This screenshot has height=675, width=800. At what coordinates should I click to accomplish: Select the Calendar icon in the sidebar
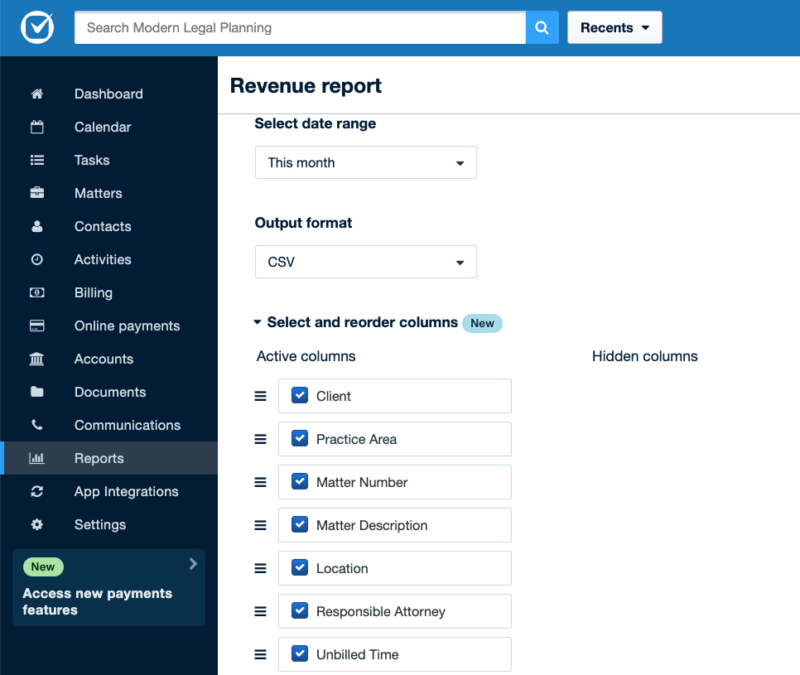[36, 127]
